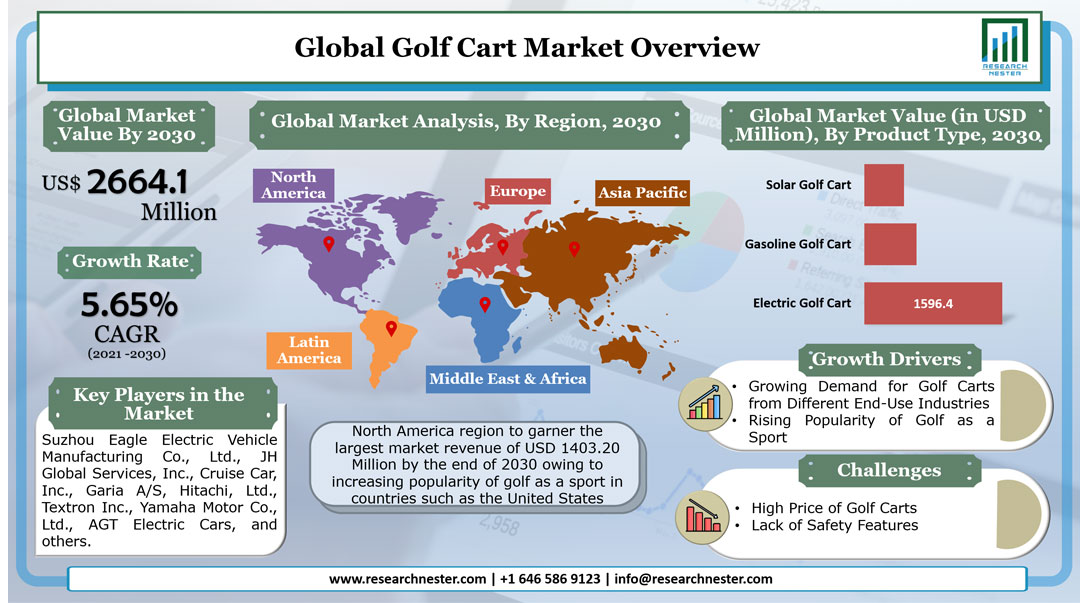The image size is (1080, 603).
Task: Select the Europe region label
Action: coord(517,191)
